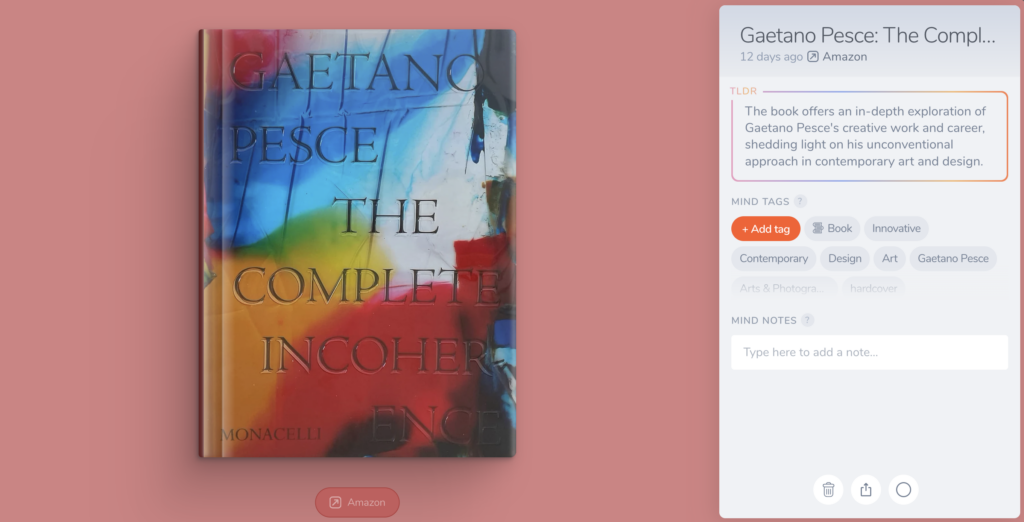Click the share icon button

(x=866, y=489)
